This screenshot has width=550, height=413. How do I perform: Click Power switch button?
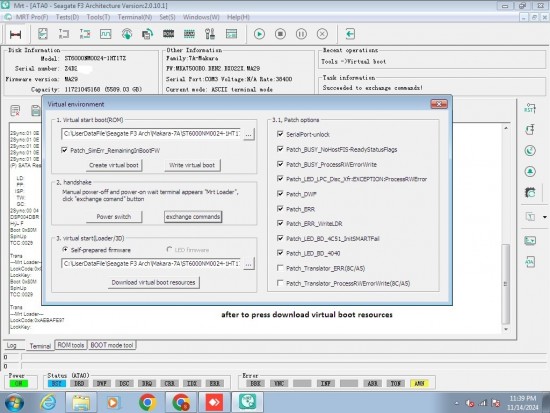click(114, 217)
